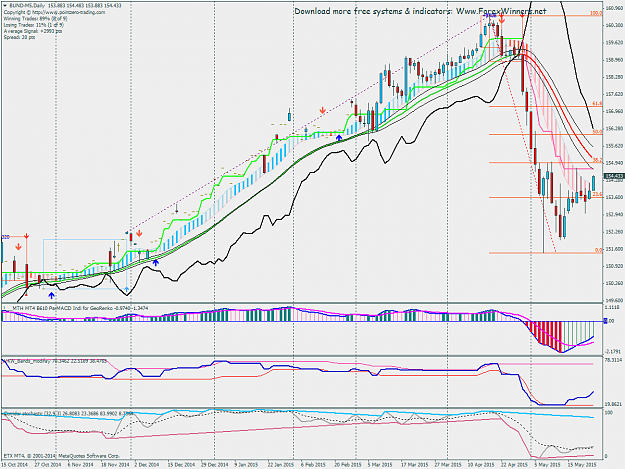Click the PaMACD indicator label for GeoRenko
The image size is (625, 469).
coord(76,308)
